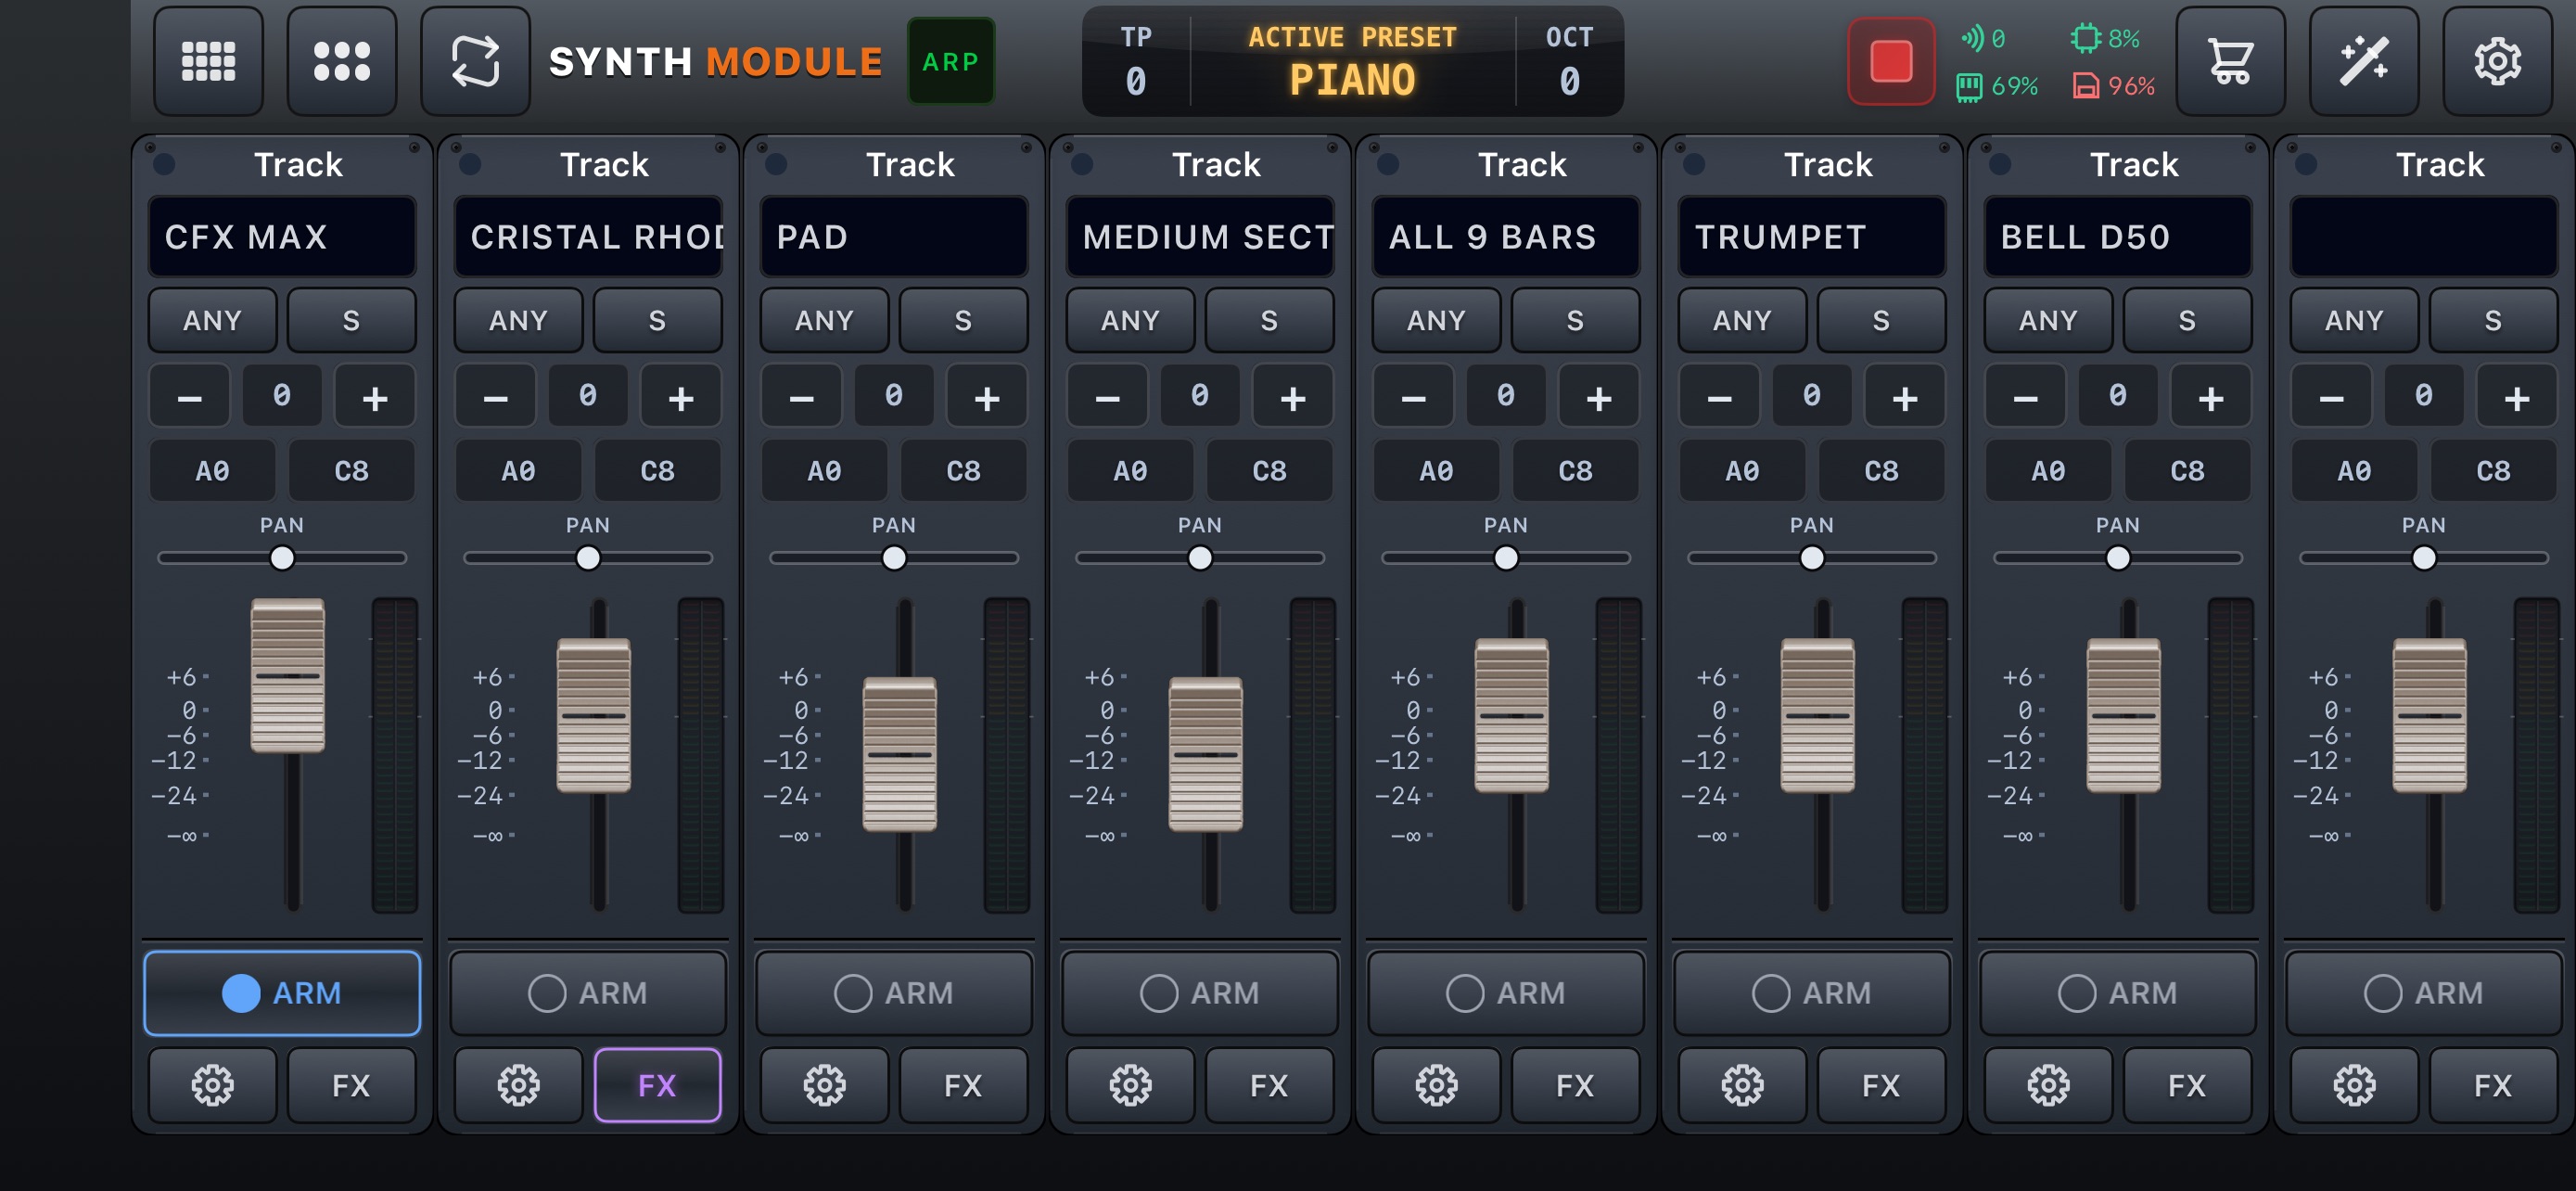This screenshot has width=2576, height=1191.
Task: Open MEDIUM SECT track settings gear
Action: point(1130,1085)
